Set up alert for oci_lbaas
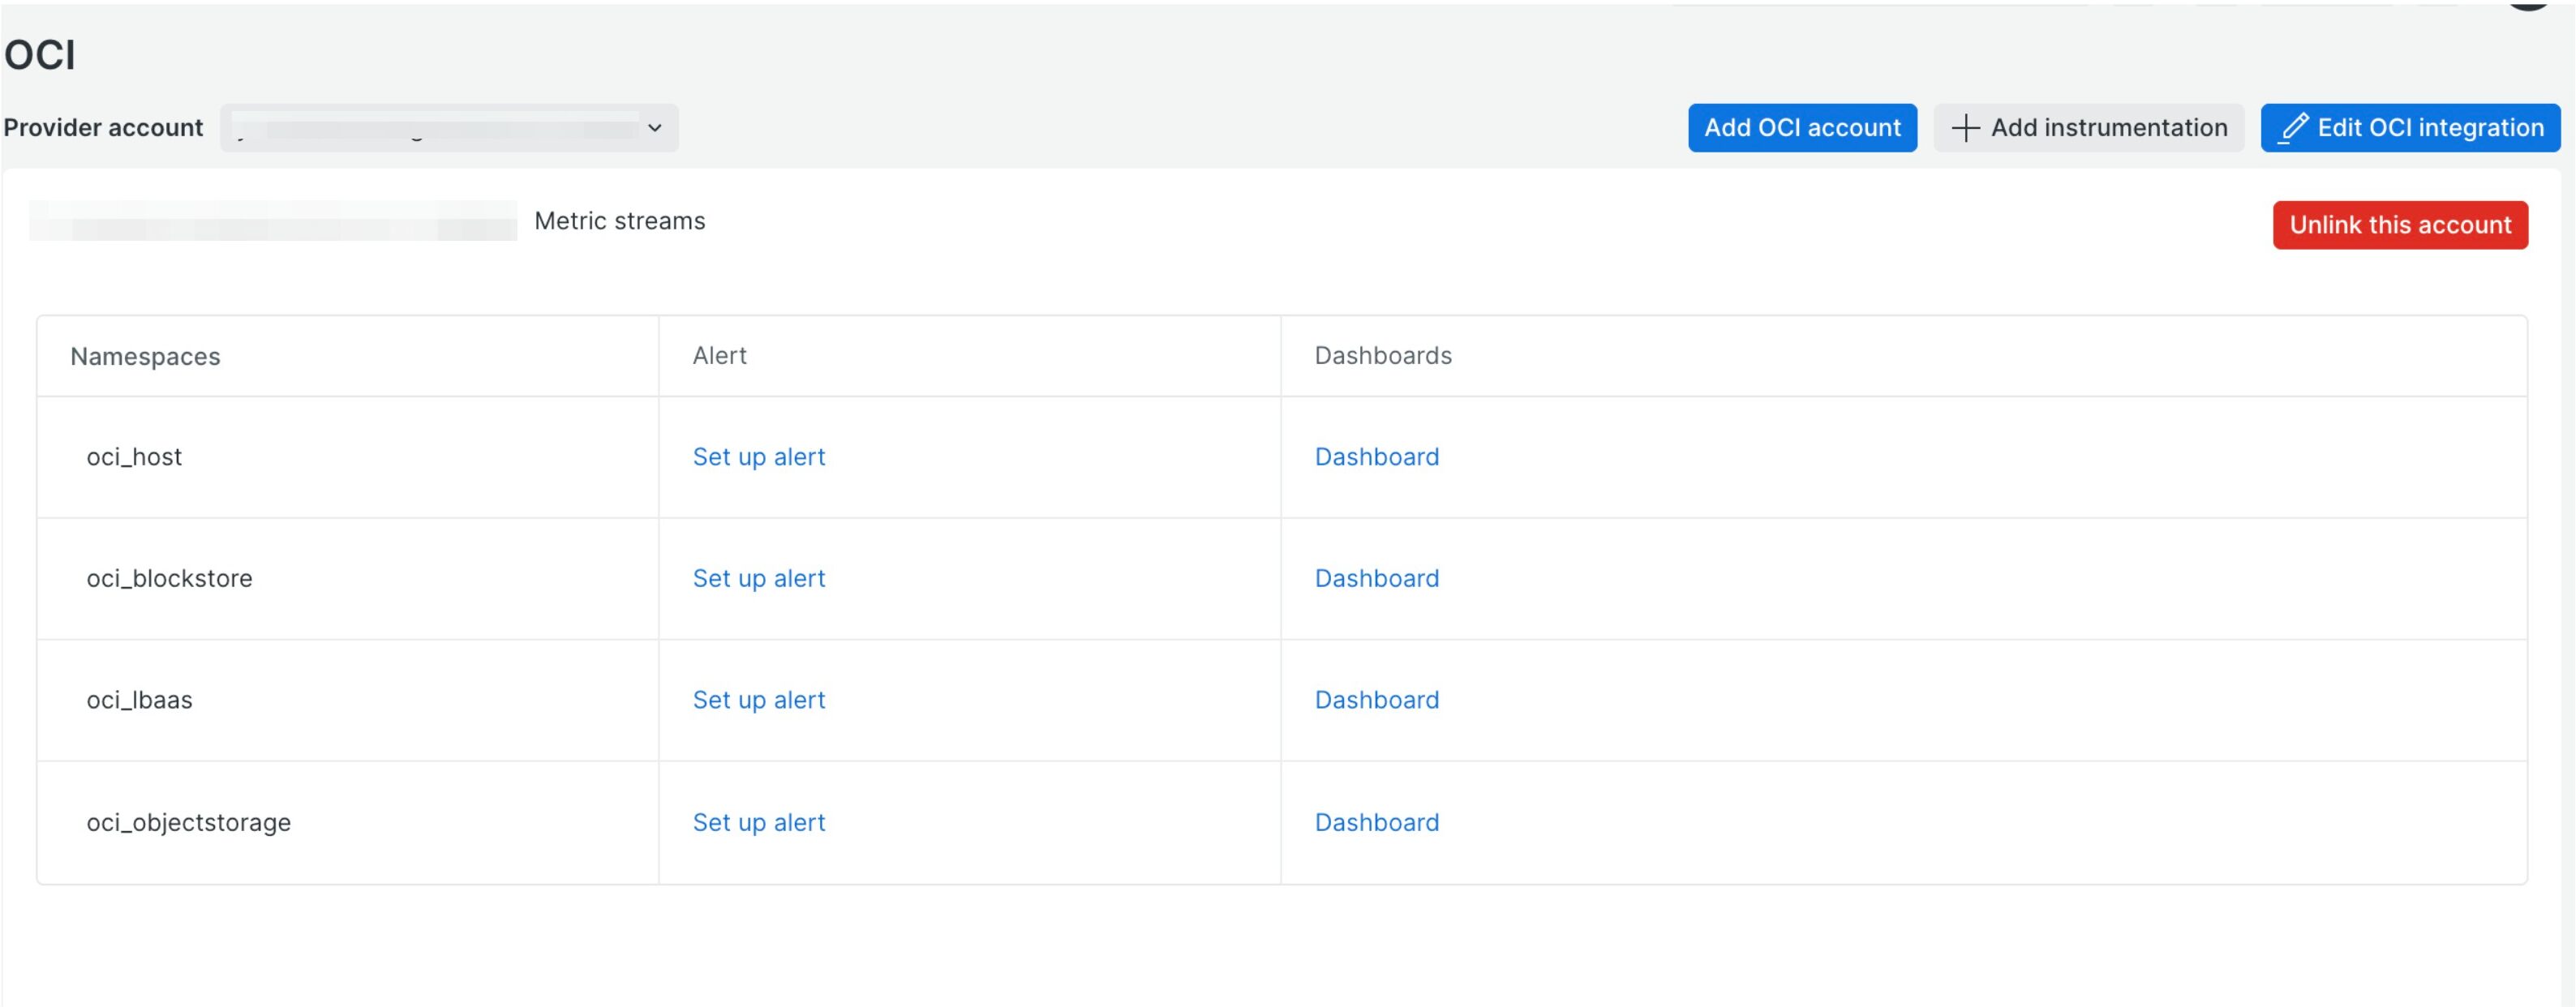Viewport: 2576px width, 1007px height. pos(758,700)
